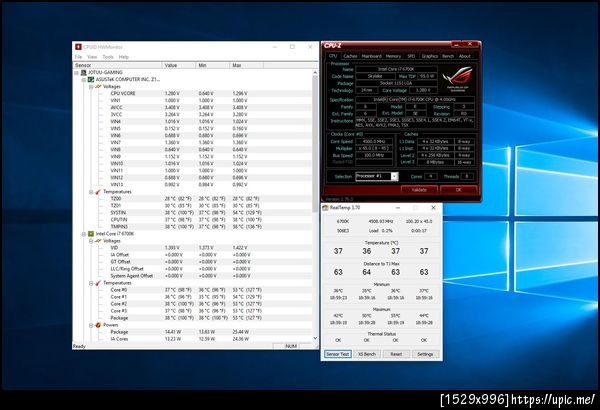Select the AVCC voltage row

pyautogui.click(x=192, y=108)
